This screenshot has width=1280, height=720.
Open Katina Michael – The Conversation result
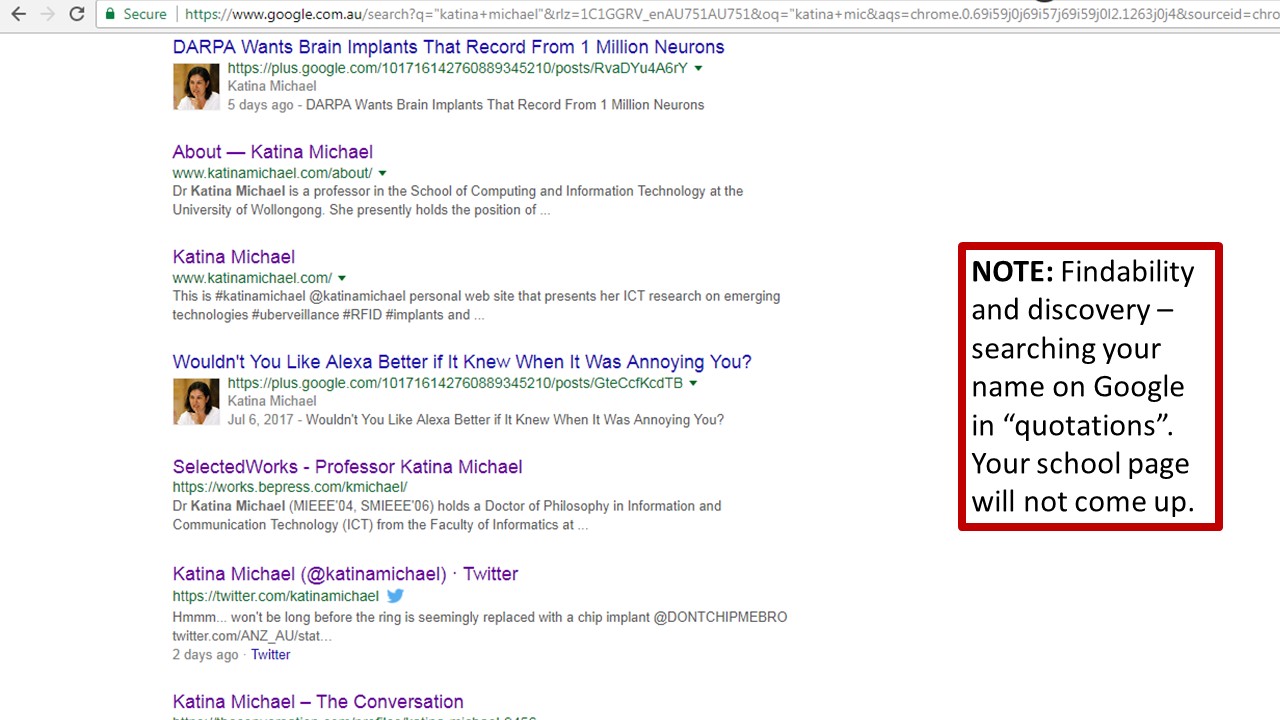pos(318,702)
